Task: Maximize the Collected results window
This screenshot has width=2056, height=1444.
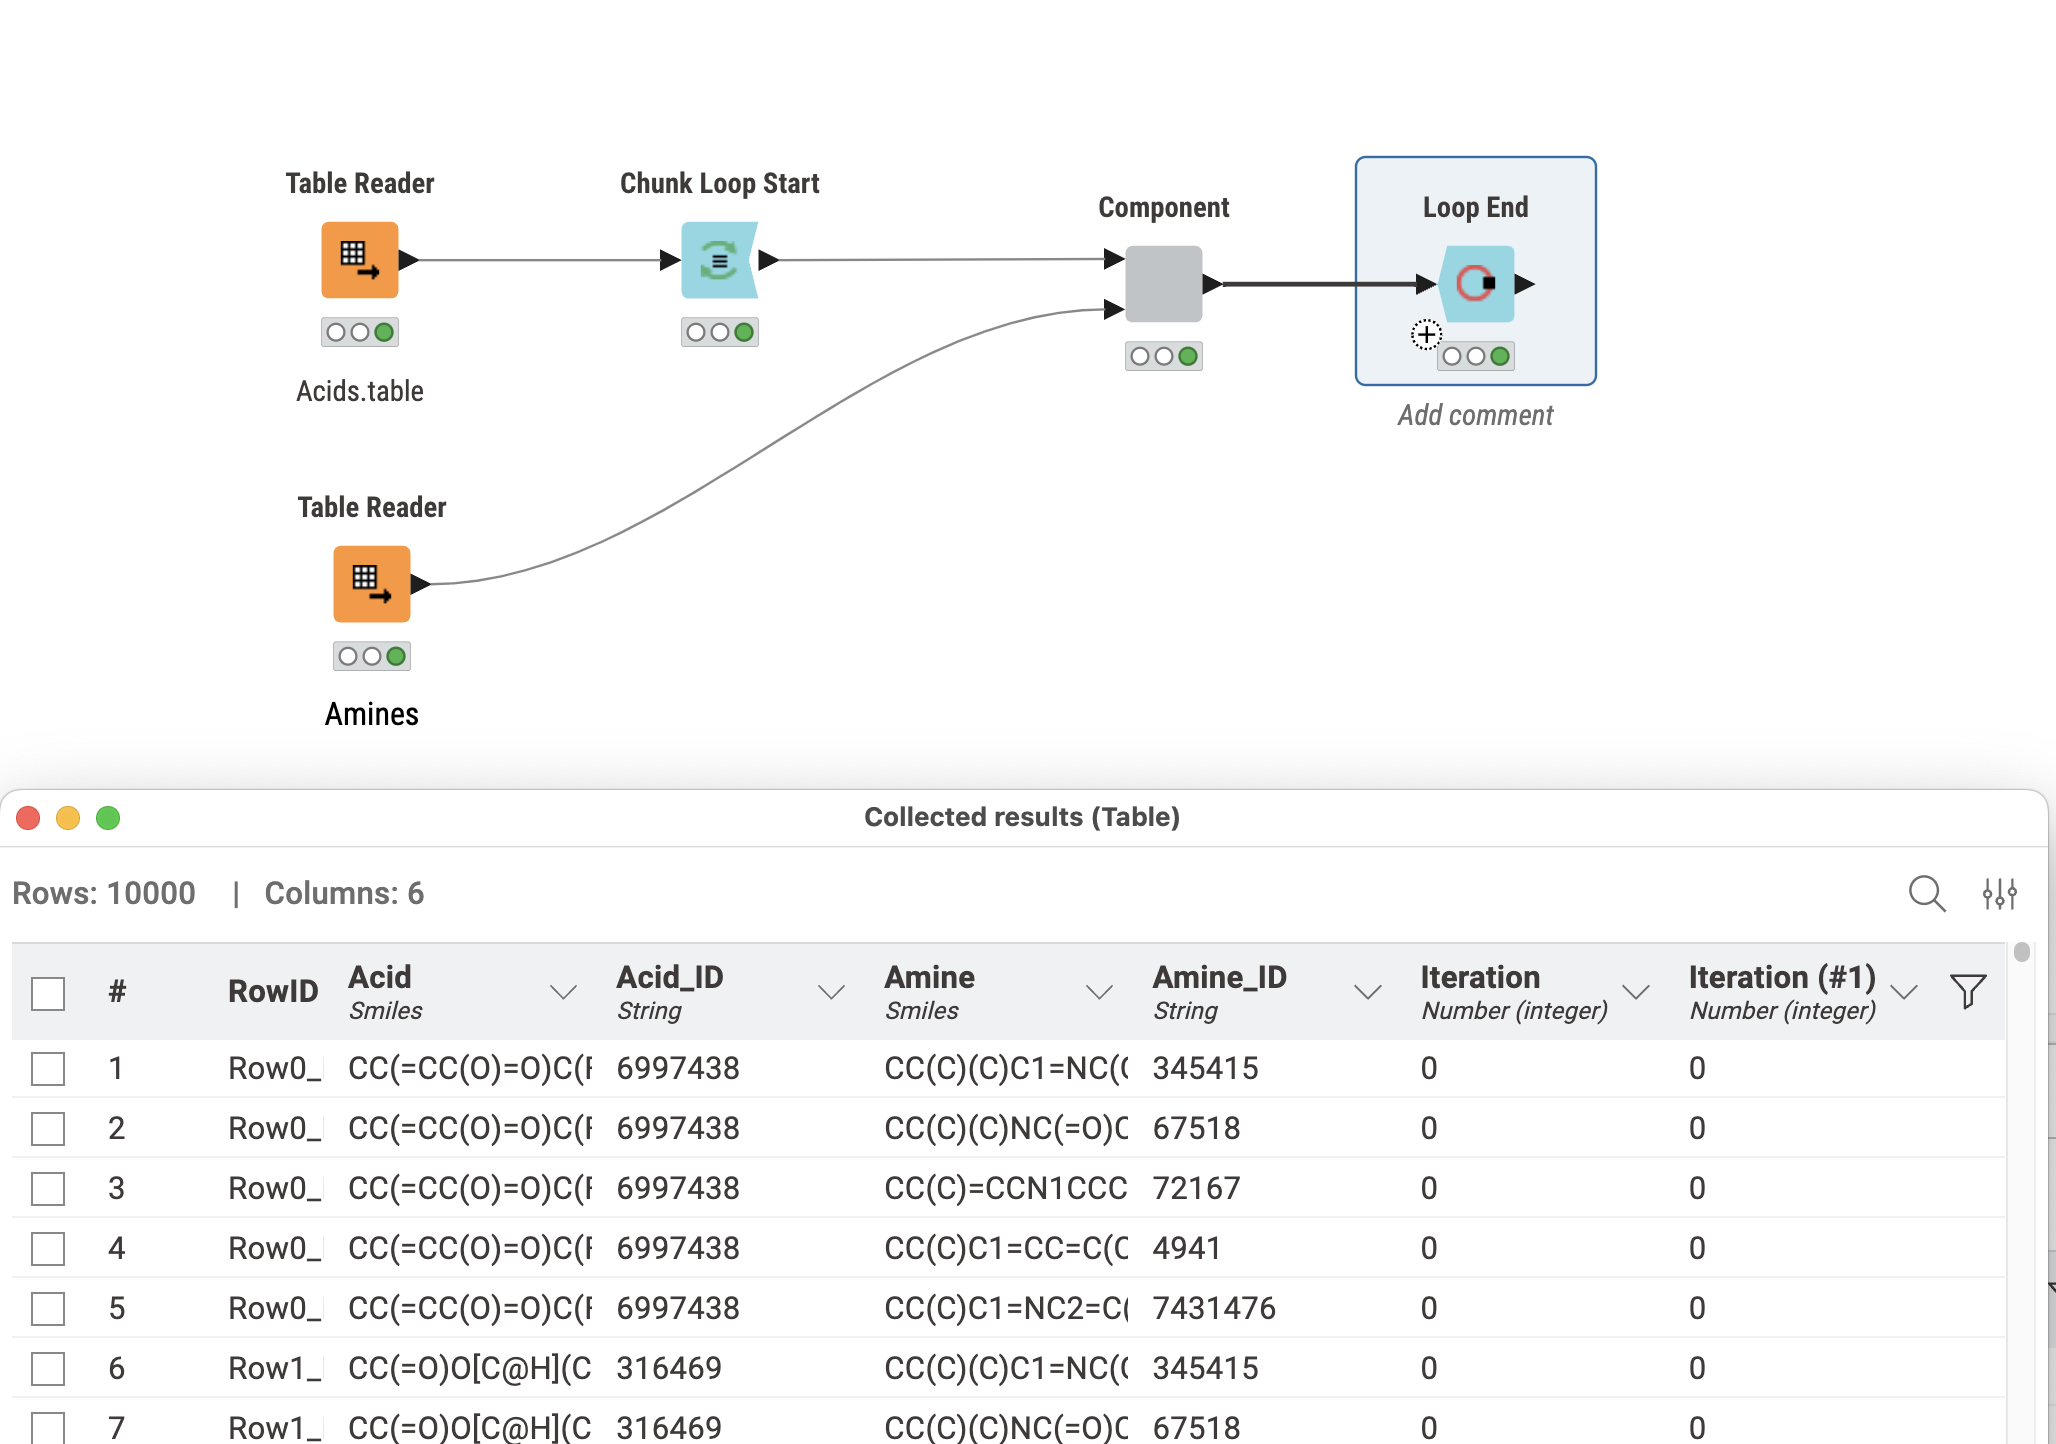Action: point(108,818)
